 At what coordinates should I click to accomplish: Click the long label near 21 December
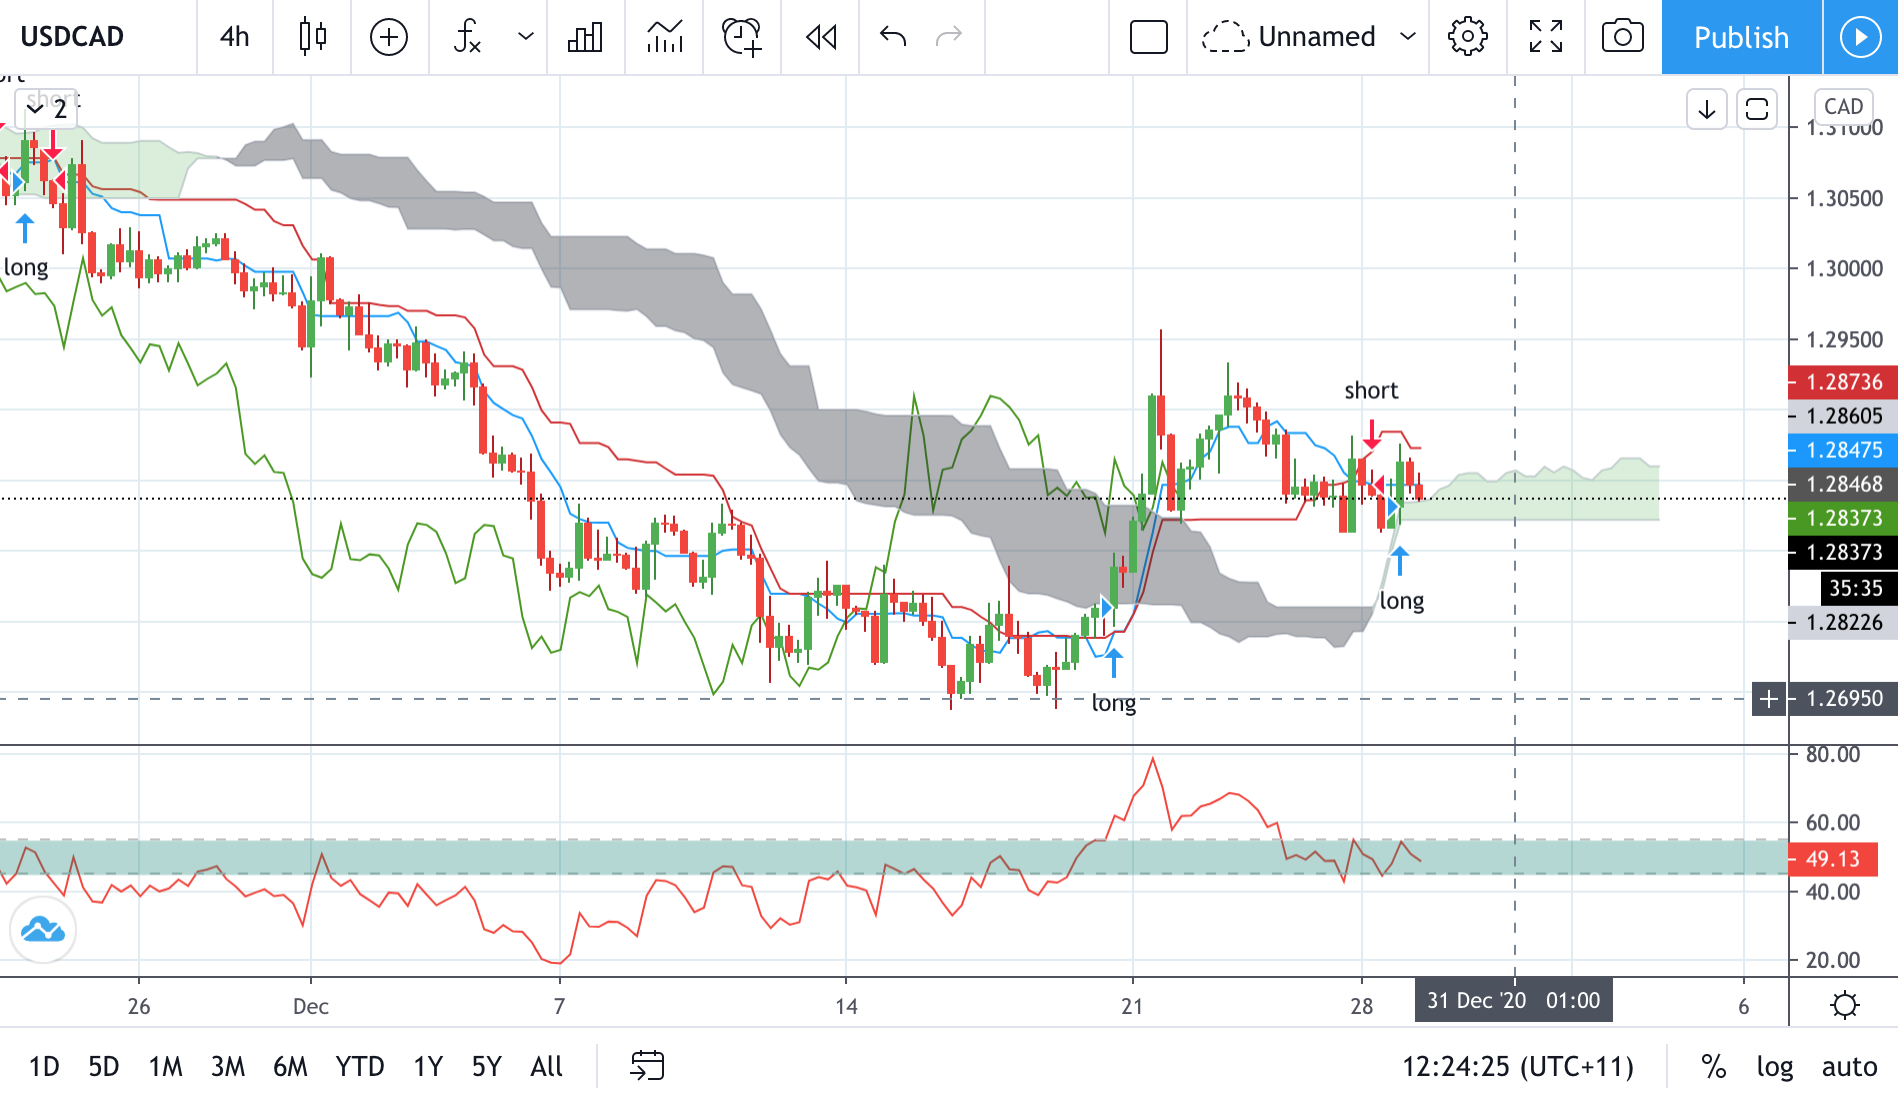point(1113,703)
